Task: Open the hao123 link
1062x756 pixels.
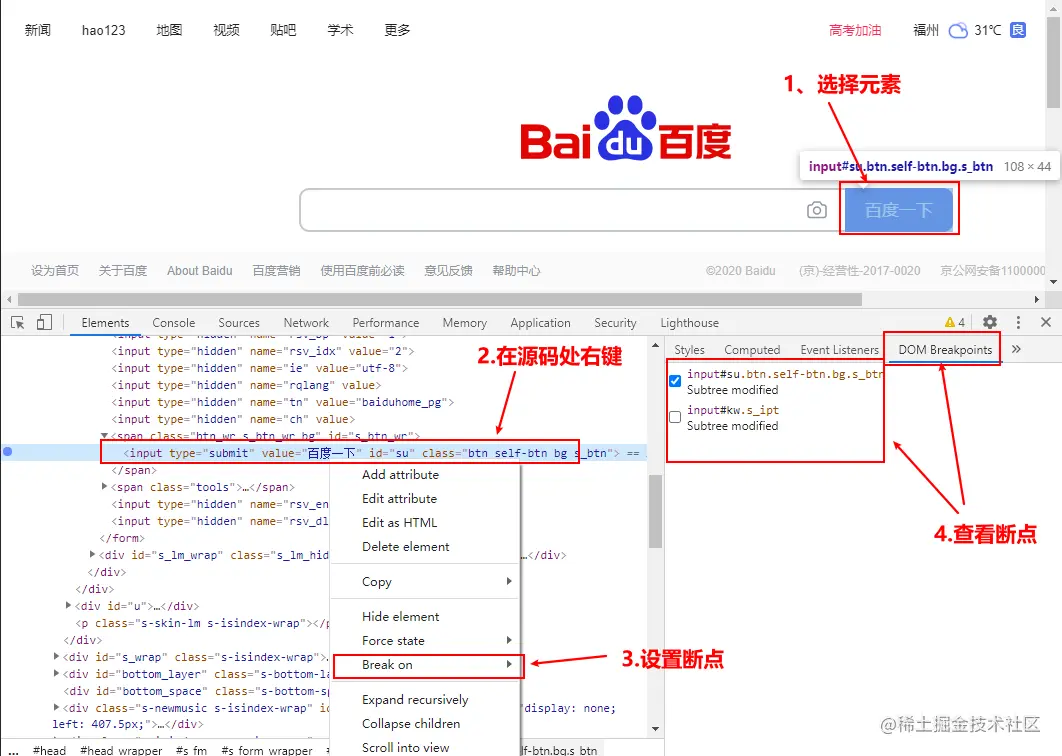Action: pyautogui.click(x=104, y=30)
